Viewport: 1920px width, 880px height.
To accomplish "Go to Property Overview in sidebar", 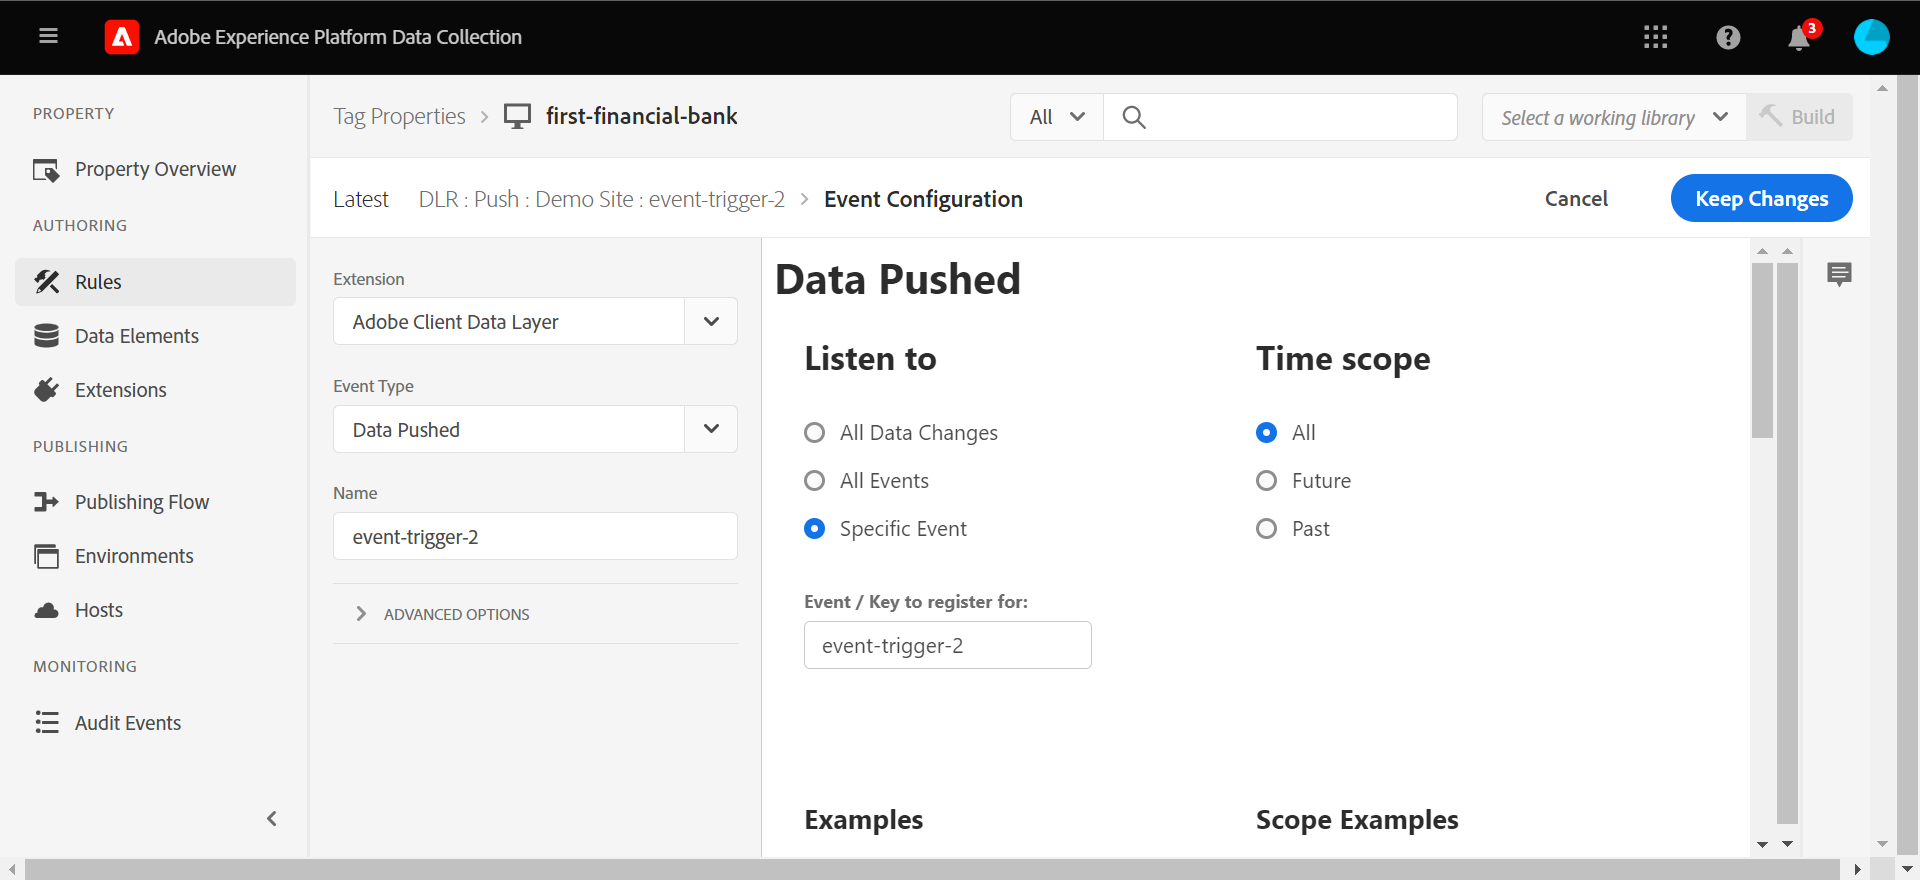I will point(155,170).
